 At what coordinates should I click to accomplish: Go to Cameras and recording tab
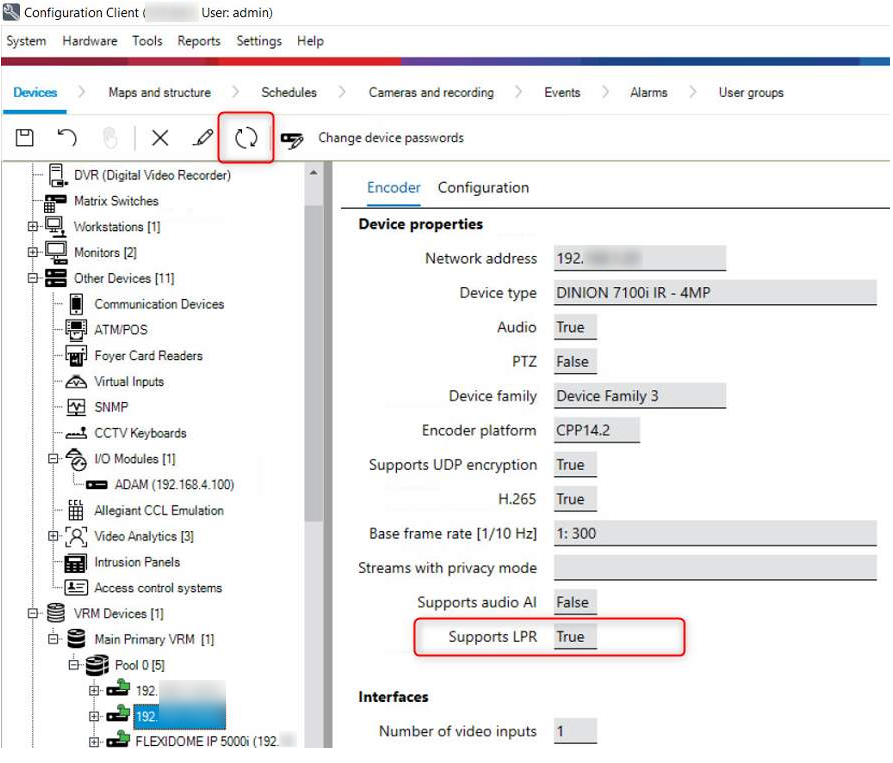point(431,93)
